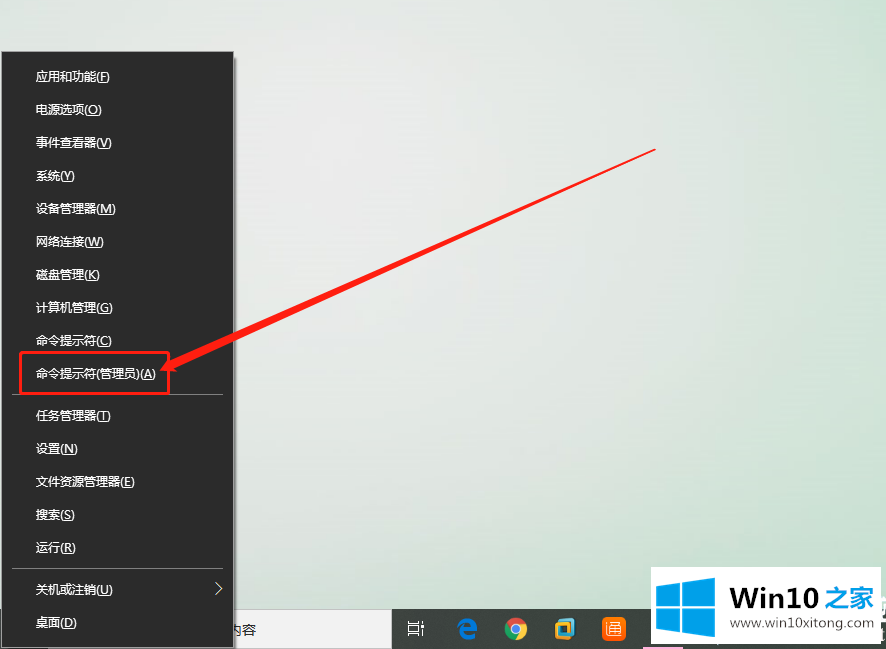Start 任务管理器(T)
Image resolution: width=886 pixels, height=649 pixels.
coord(118,416)
